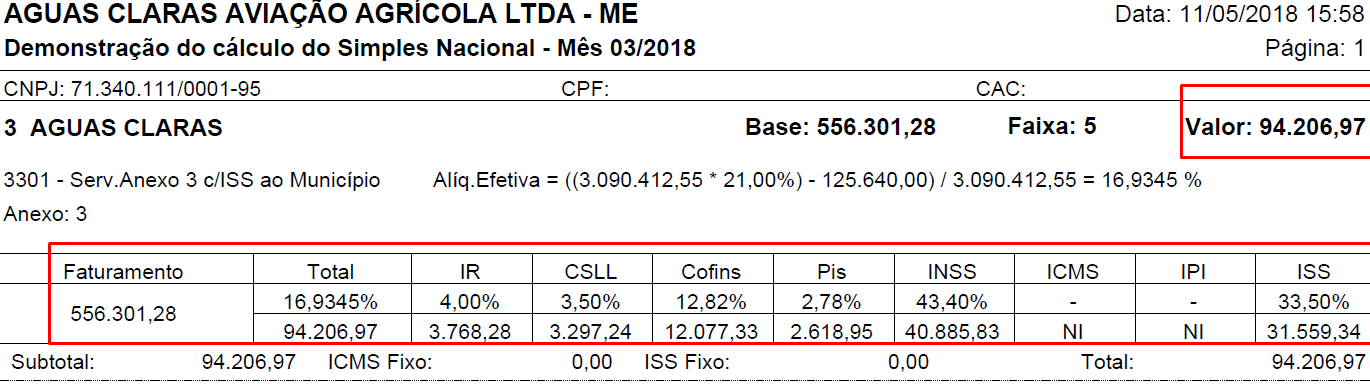Screen dimensions: 1370x384
Task: Click the Faturamento column header
Action: coord(124,272)
